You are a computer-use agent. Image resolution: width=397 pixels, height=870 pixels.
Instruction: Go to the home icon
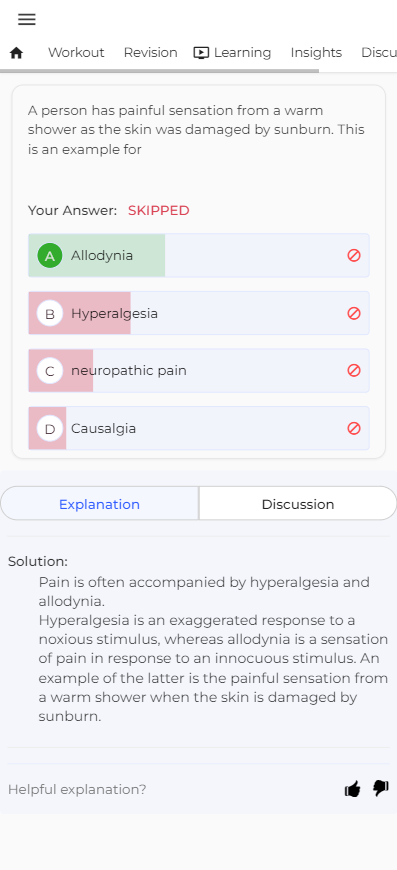click(17, 53)
